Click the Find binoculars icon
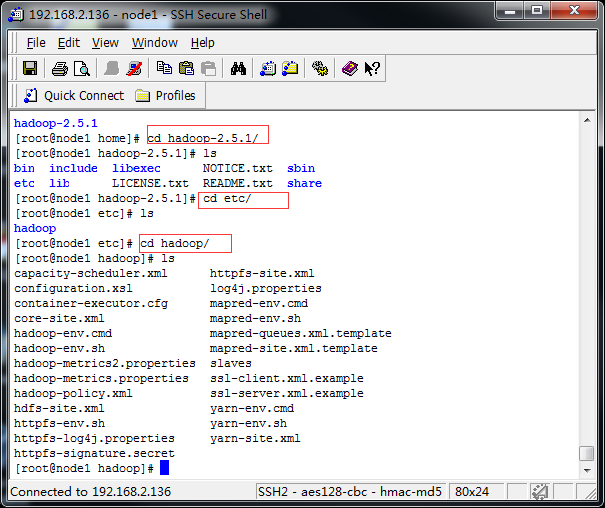Image resolution: width=605 pixels, height=508 pixels. (x=238, y=69)
